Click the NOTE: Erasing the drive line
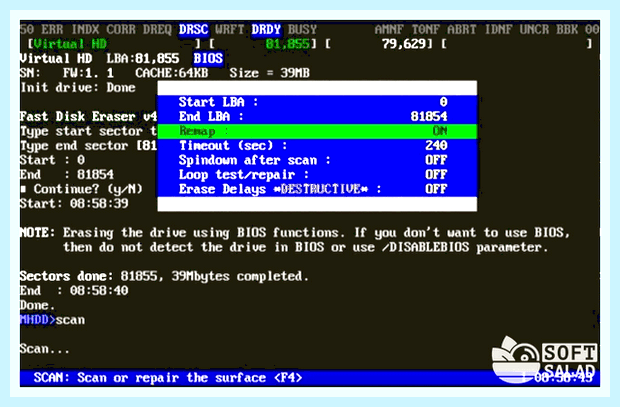This screenshot has width=620, height=407. pyautogui.click(x=295, y=233)
